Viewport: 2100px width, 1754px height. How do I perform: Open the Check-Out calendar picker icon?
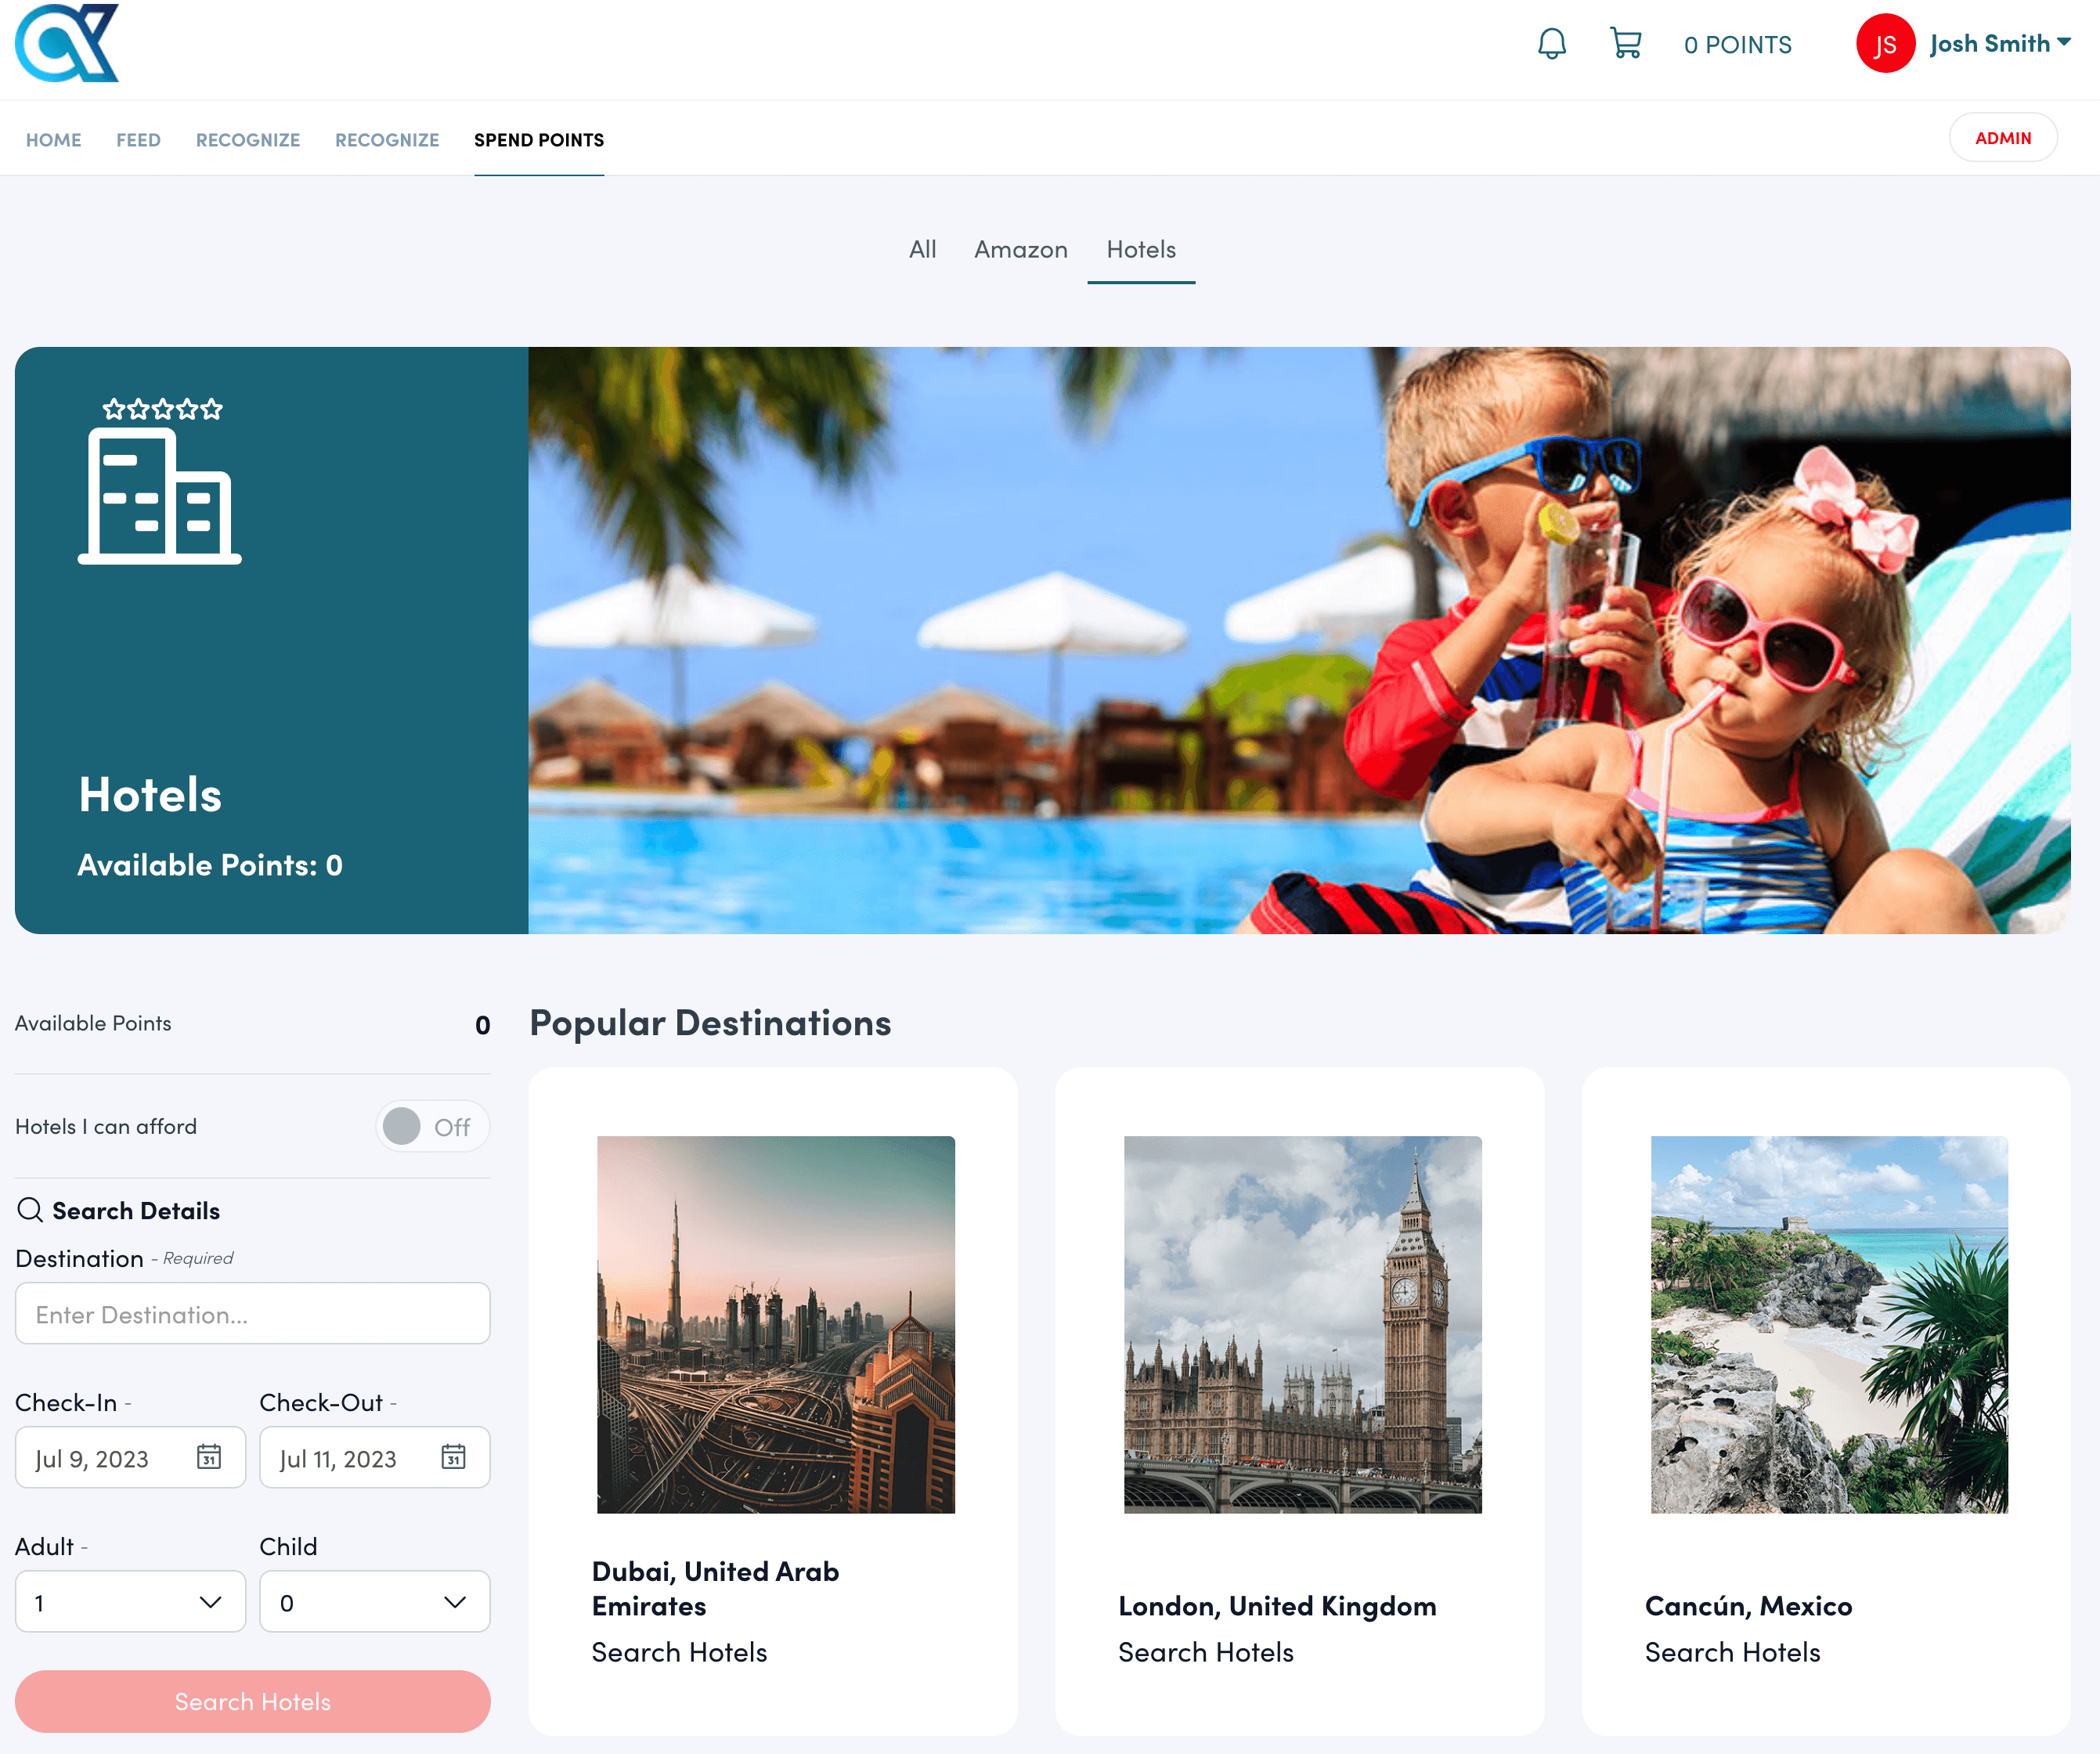pos(453,1457)
